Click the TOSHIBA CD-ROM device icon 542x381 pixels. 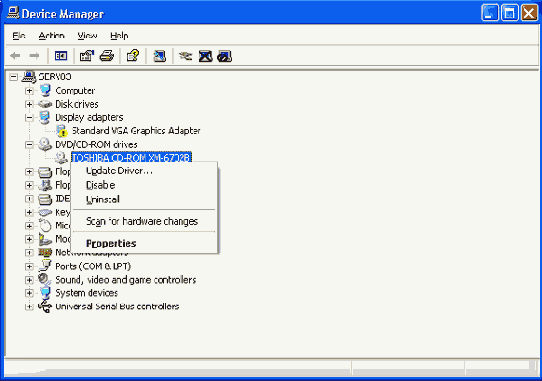click(61, 158)
